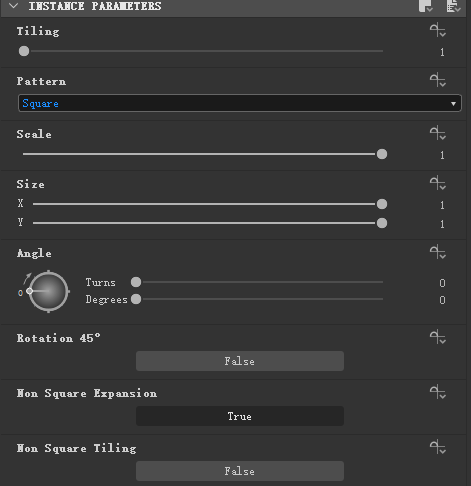The width and height of the screenshot is (471, 486).
Task: Open the Pattern parameter options icon
Action: coord(438,80)
